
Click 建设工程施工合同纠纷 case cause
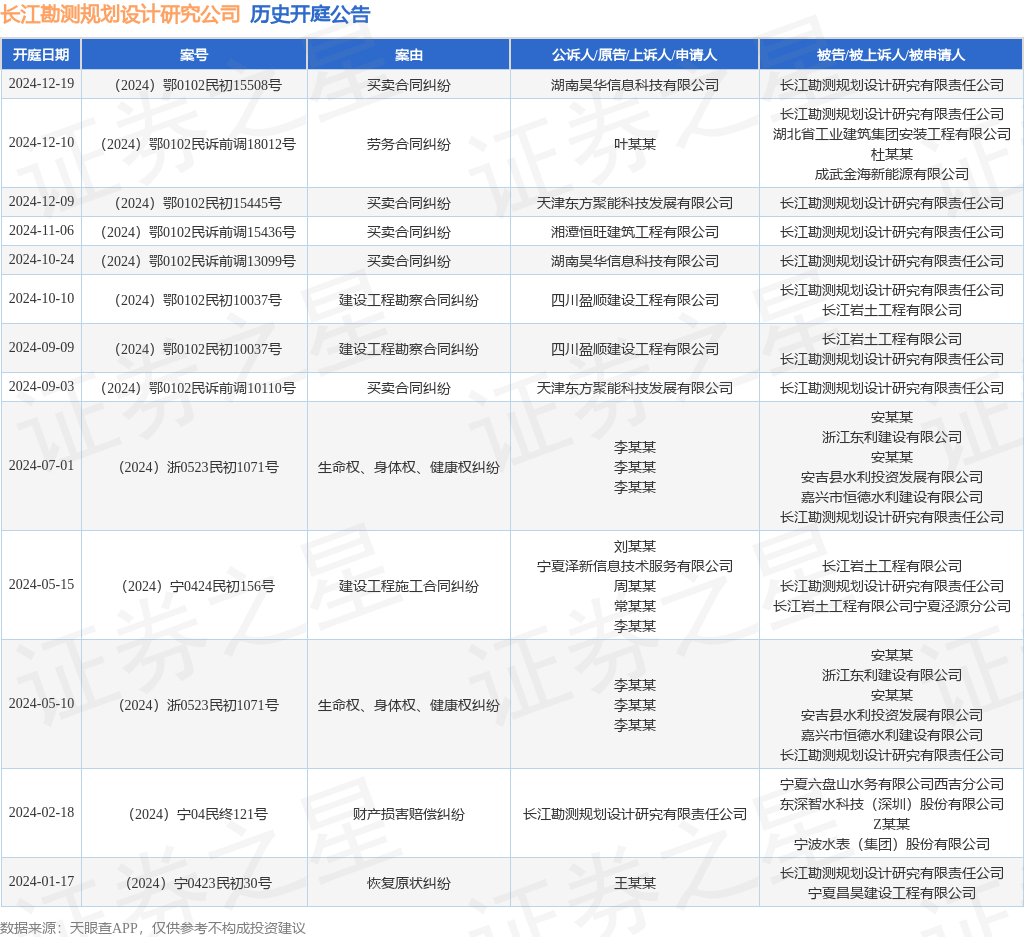click(x=409, y=586)
